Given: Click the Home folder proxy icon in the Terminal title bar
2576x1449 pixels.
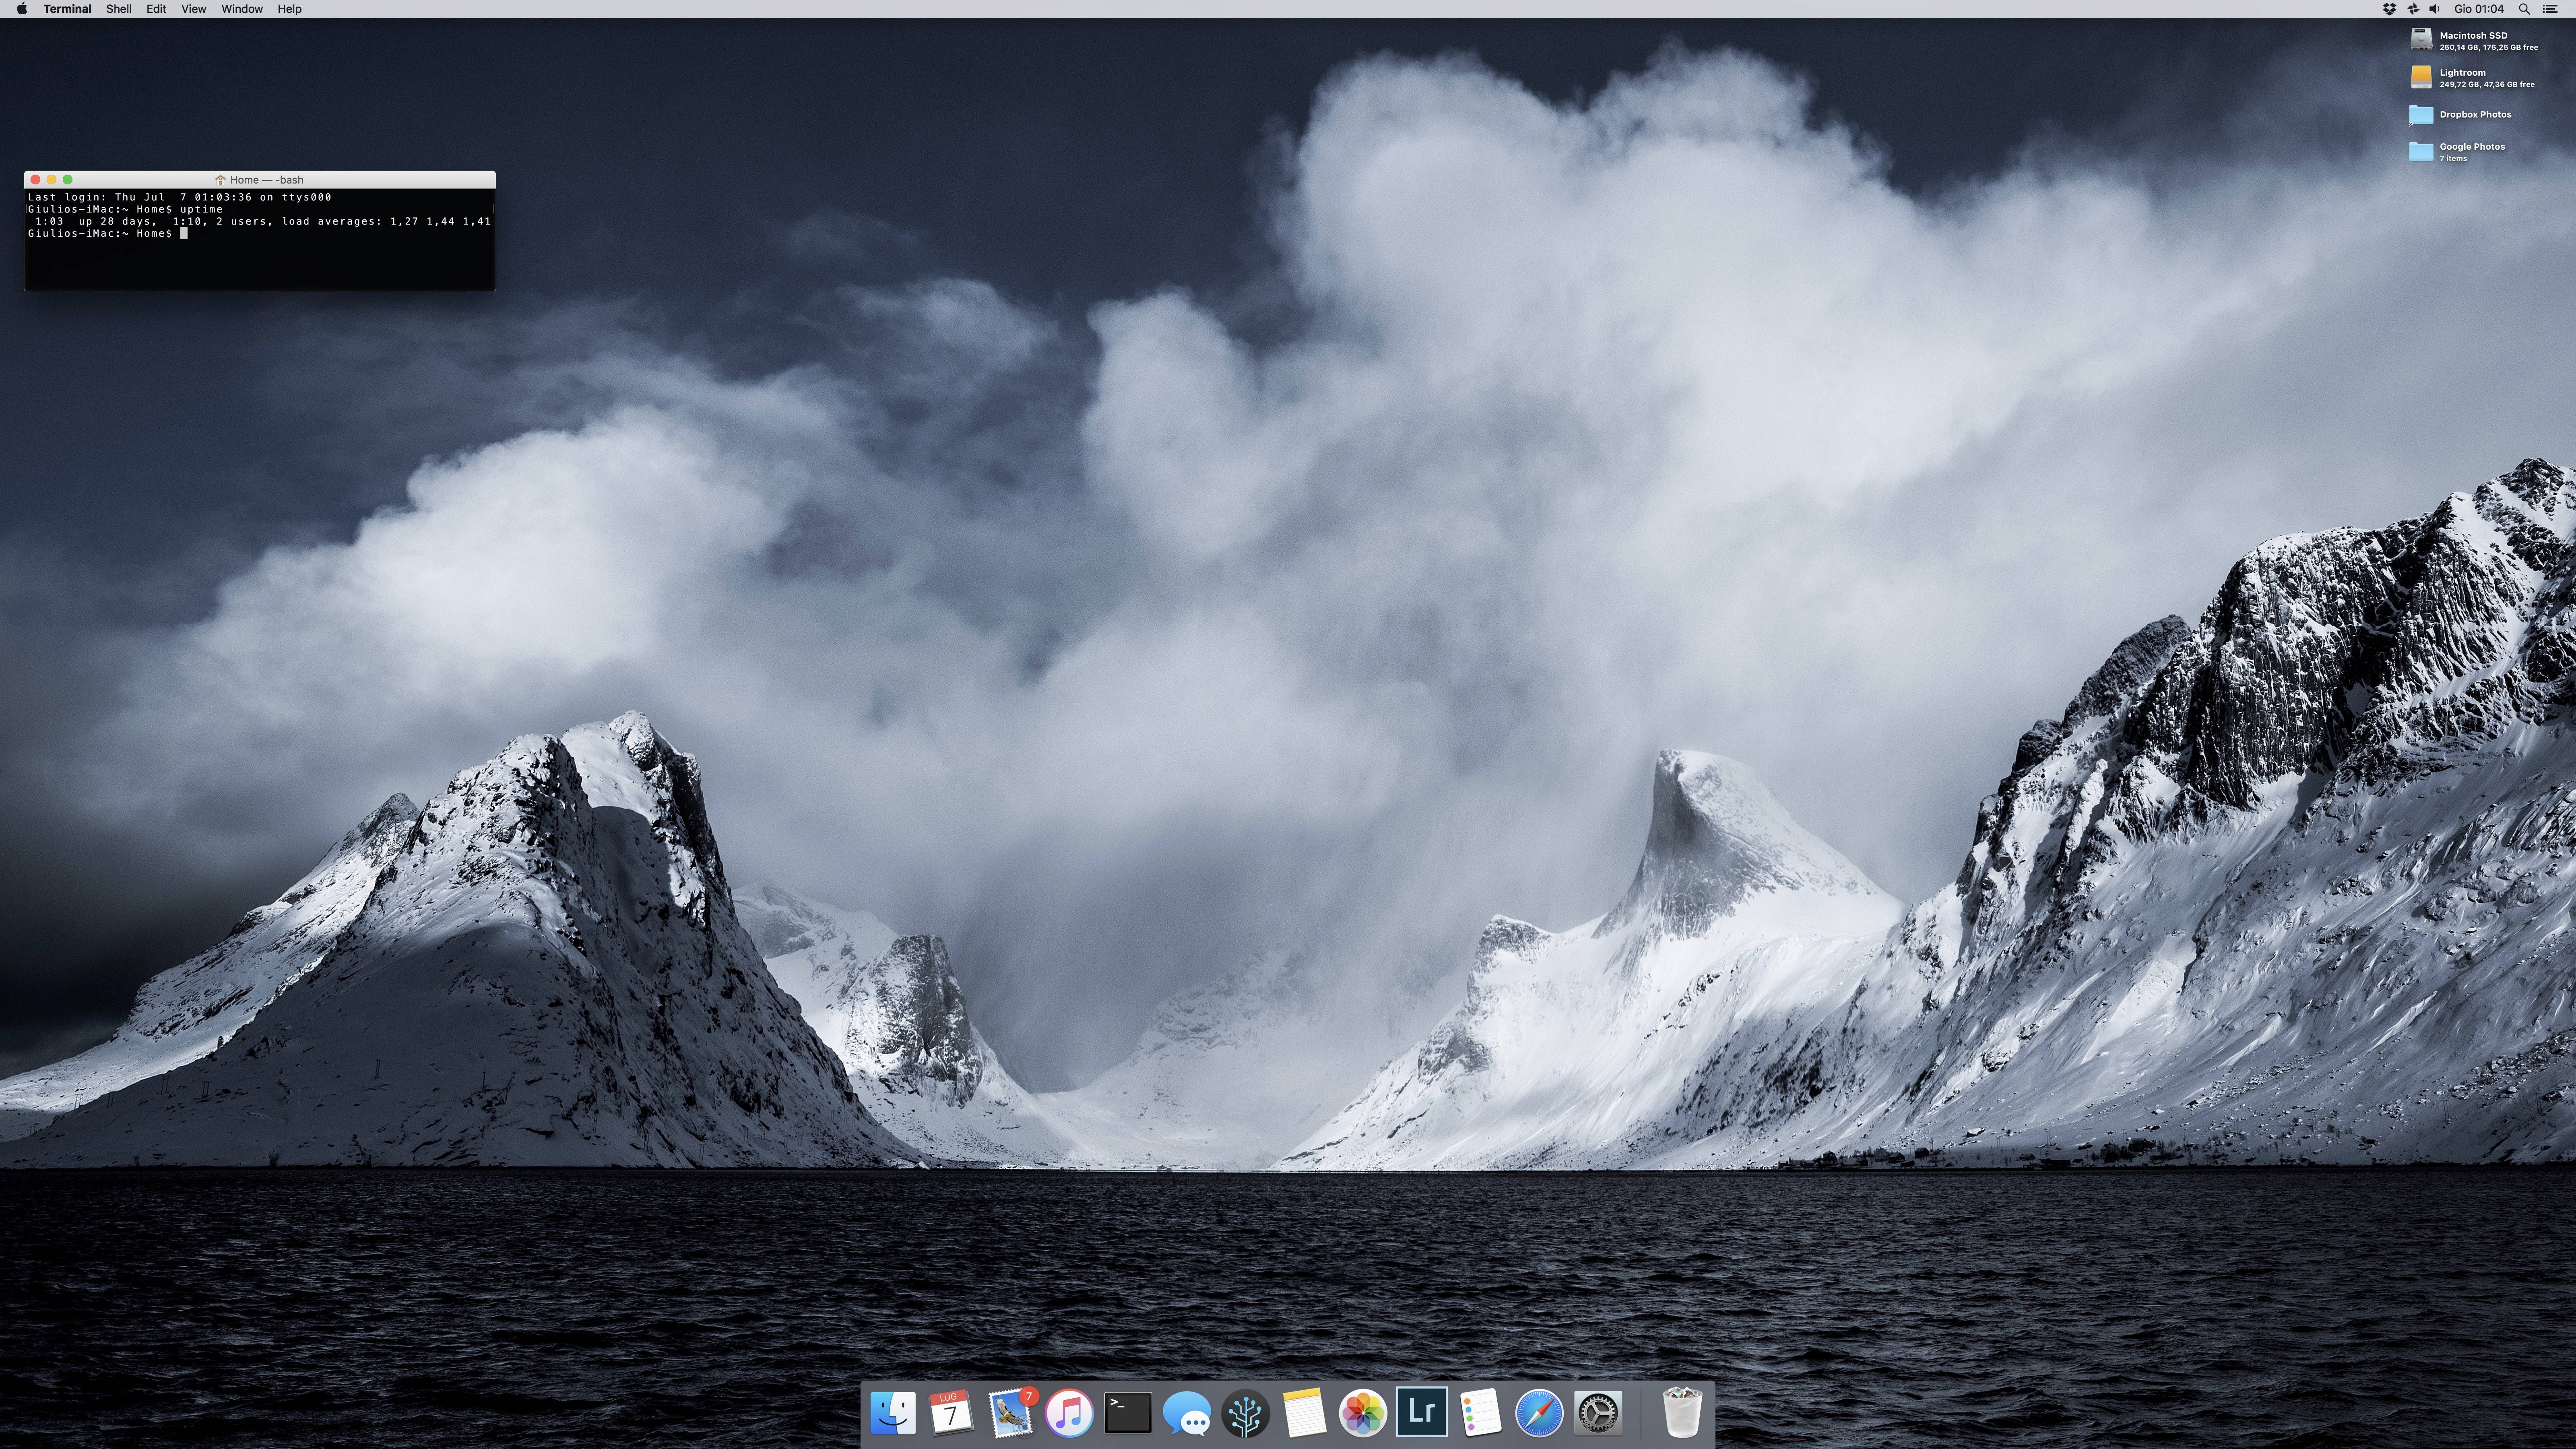Looking at the screenshot, I should [220, 180].
